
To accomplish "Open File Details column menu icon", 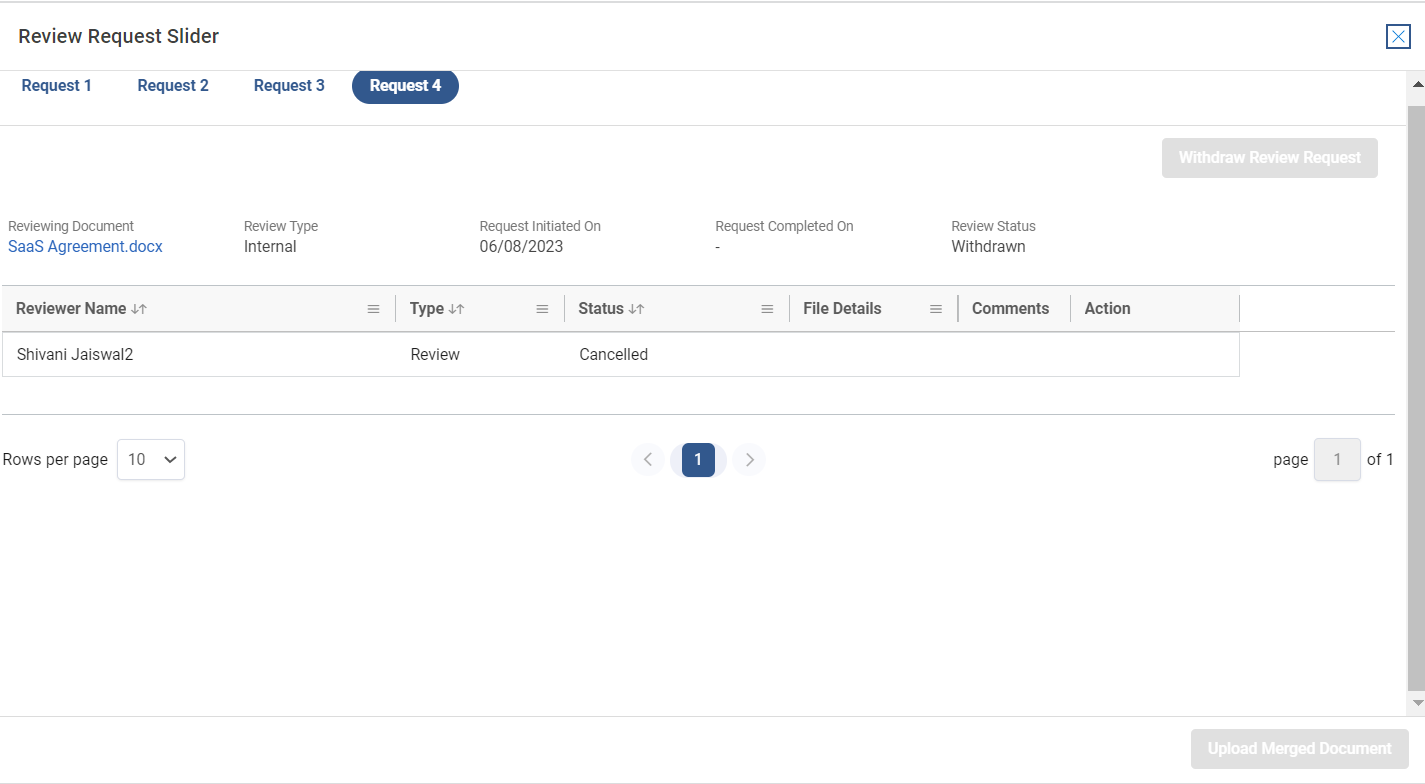I will coord(936,309).
